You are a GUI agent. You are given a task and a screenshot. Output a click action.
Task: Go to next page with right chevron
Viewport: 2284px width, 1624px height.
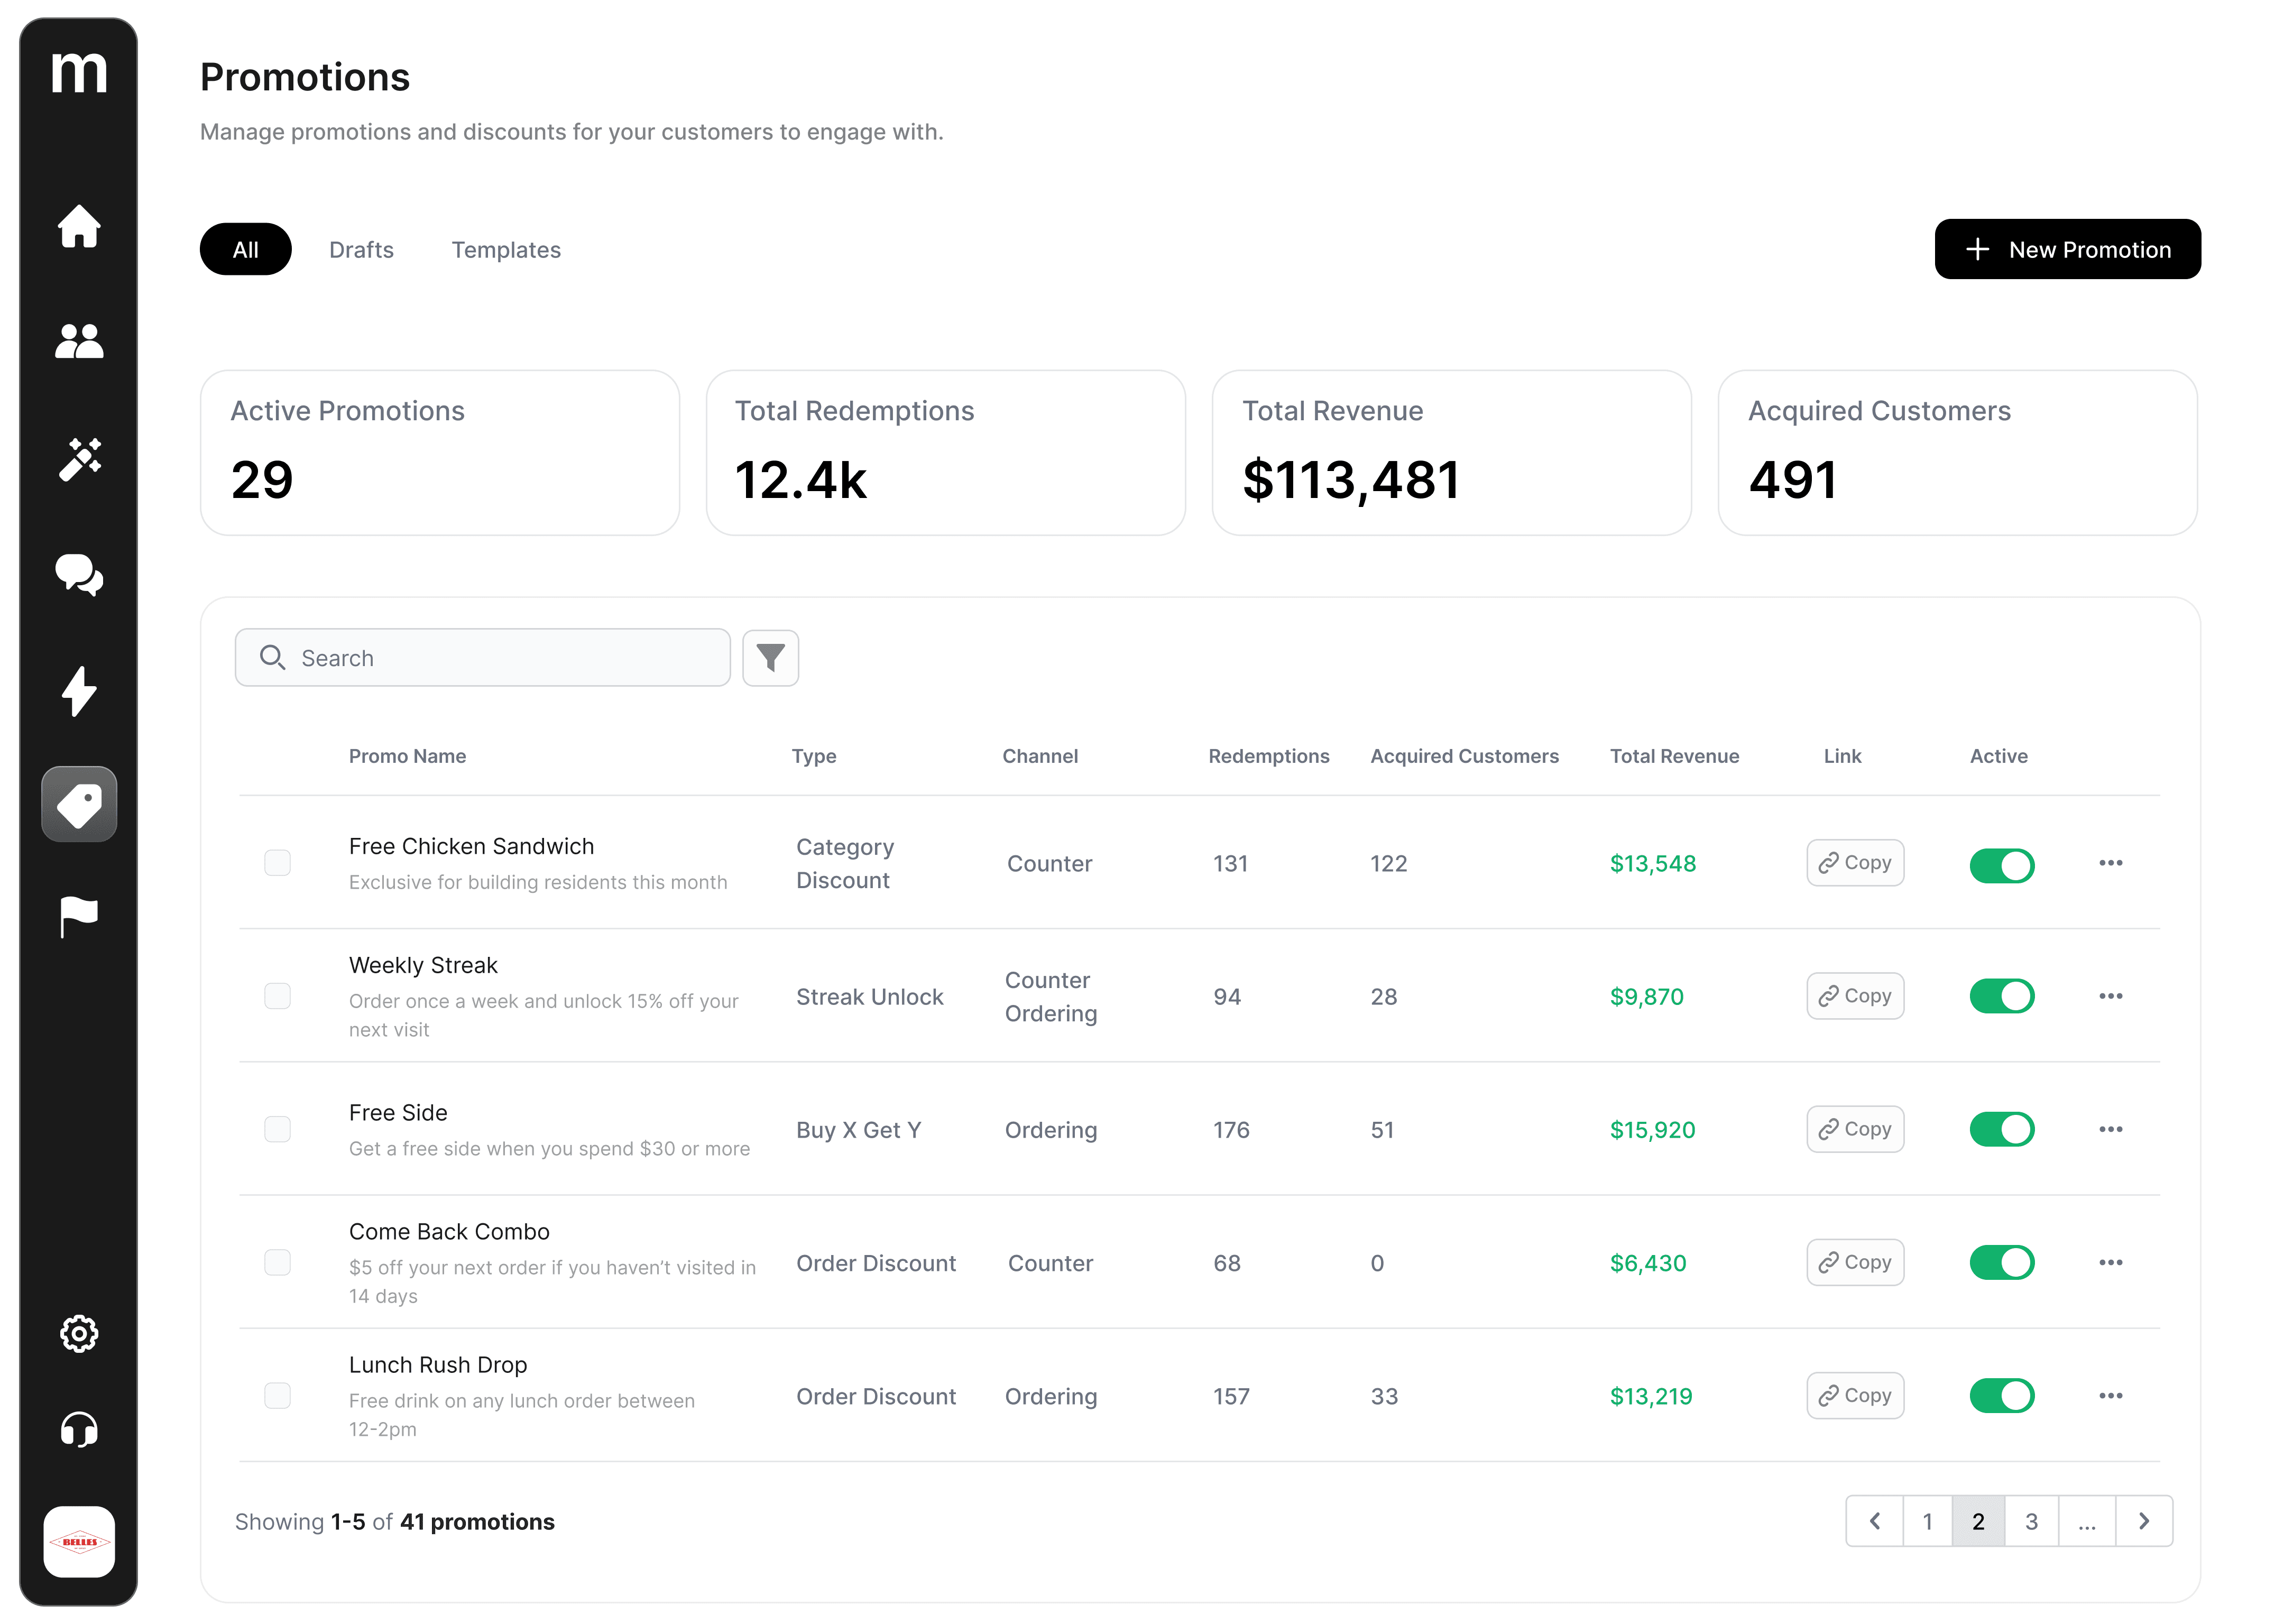click(x=2143, y=1521)
